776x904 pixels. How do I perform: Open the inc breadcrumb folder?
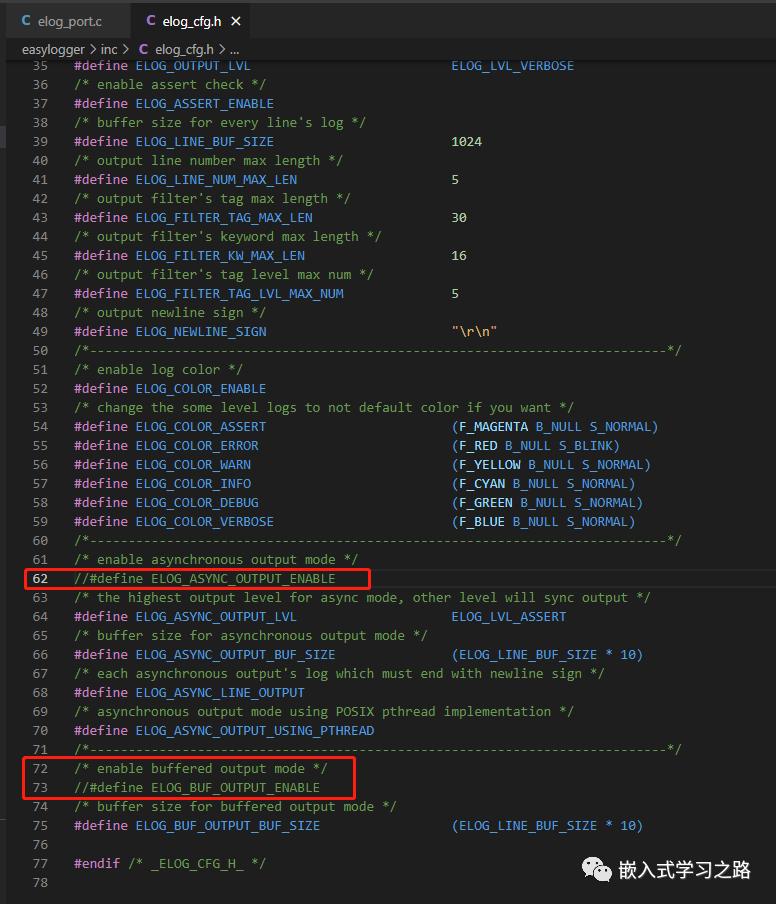pyautogui.click(x=109, y=50)
